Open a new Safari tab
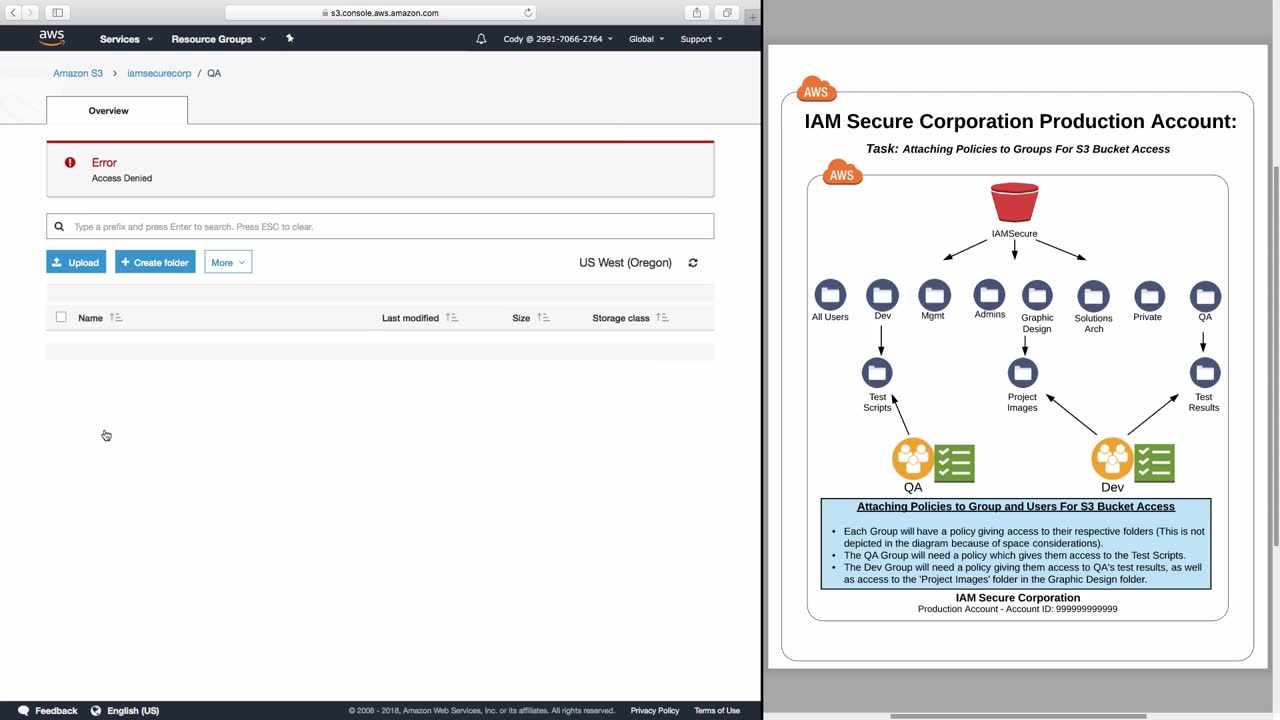 point(753,16)
